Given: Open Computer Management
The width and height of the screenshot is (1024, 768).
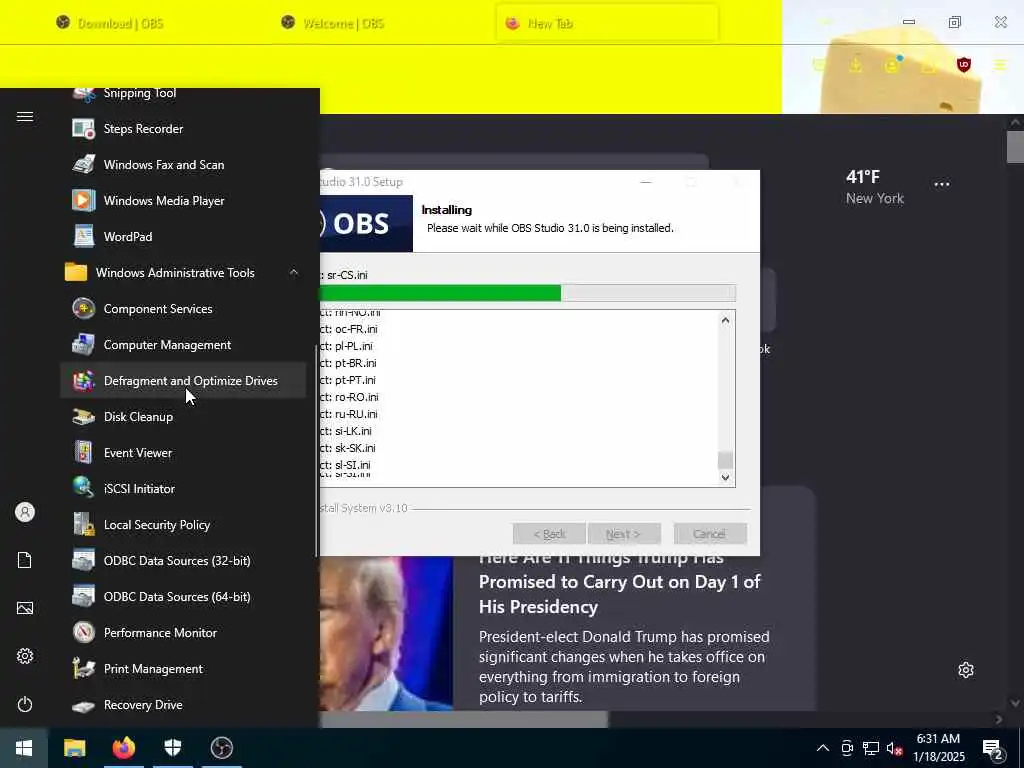Looking at the screenshot, I should (183, 345).
